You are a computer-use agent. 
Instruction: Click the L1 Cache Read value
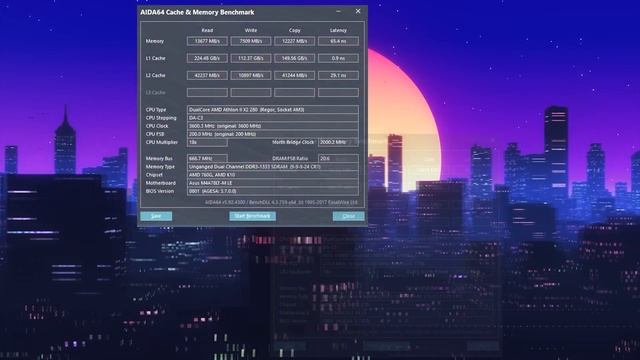pyautogui.click(x=207, y=58)
